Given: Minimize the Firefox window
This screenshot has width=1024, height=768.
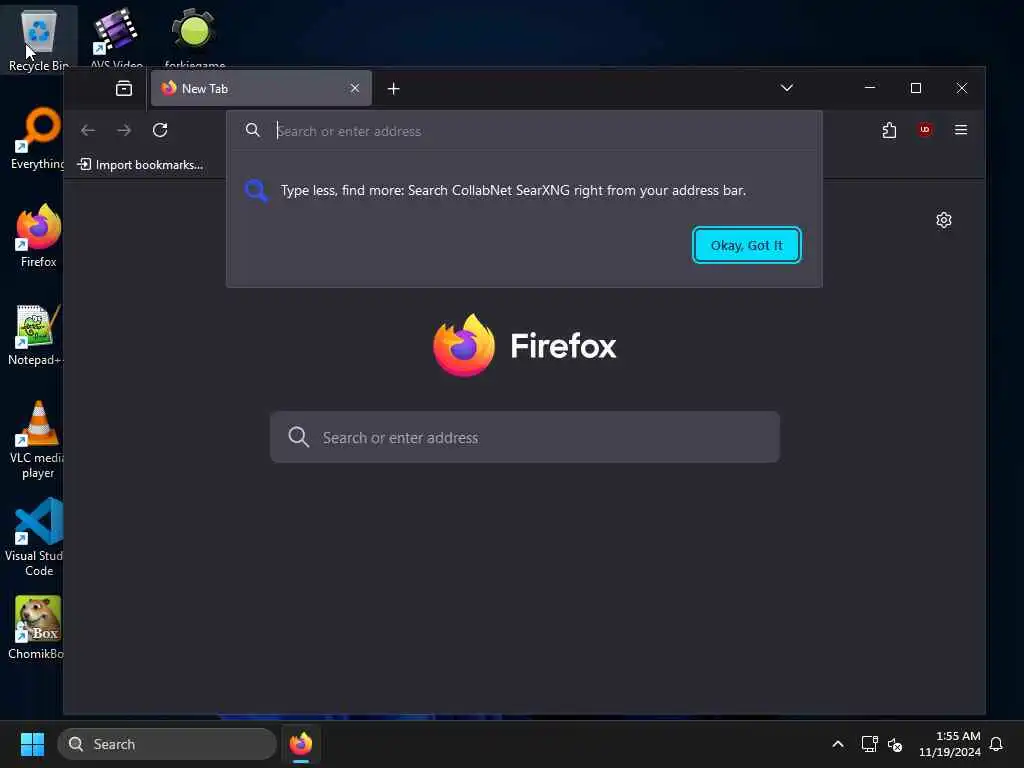Looking at the screenshot, I should click(x=870, y=88).
